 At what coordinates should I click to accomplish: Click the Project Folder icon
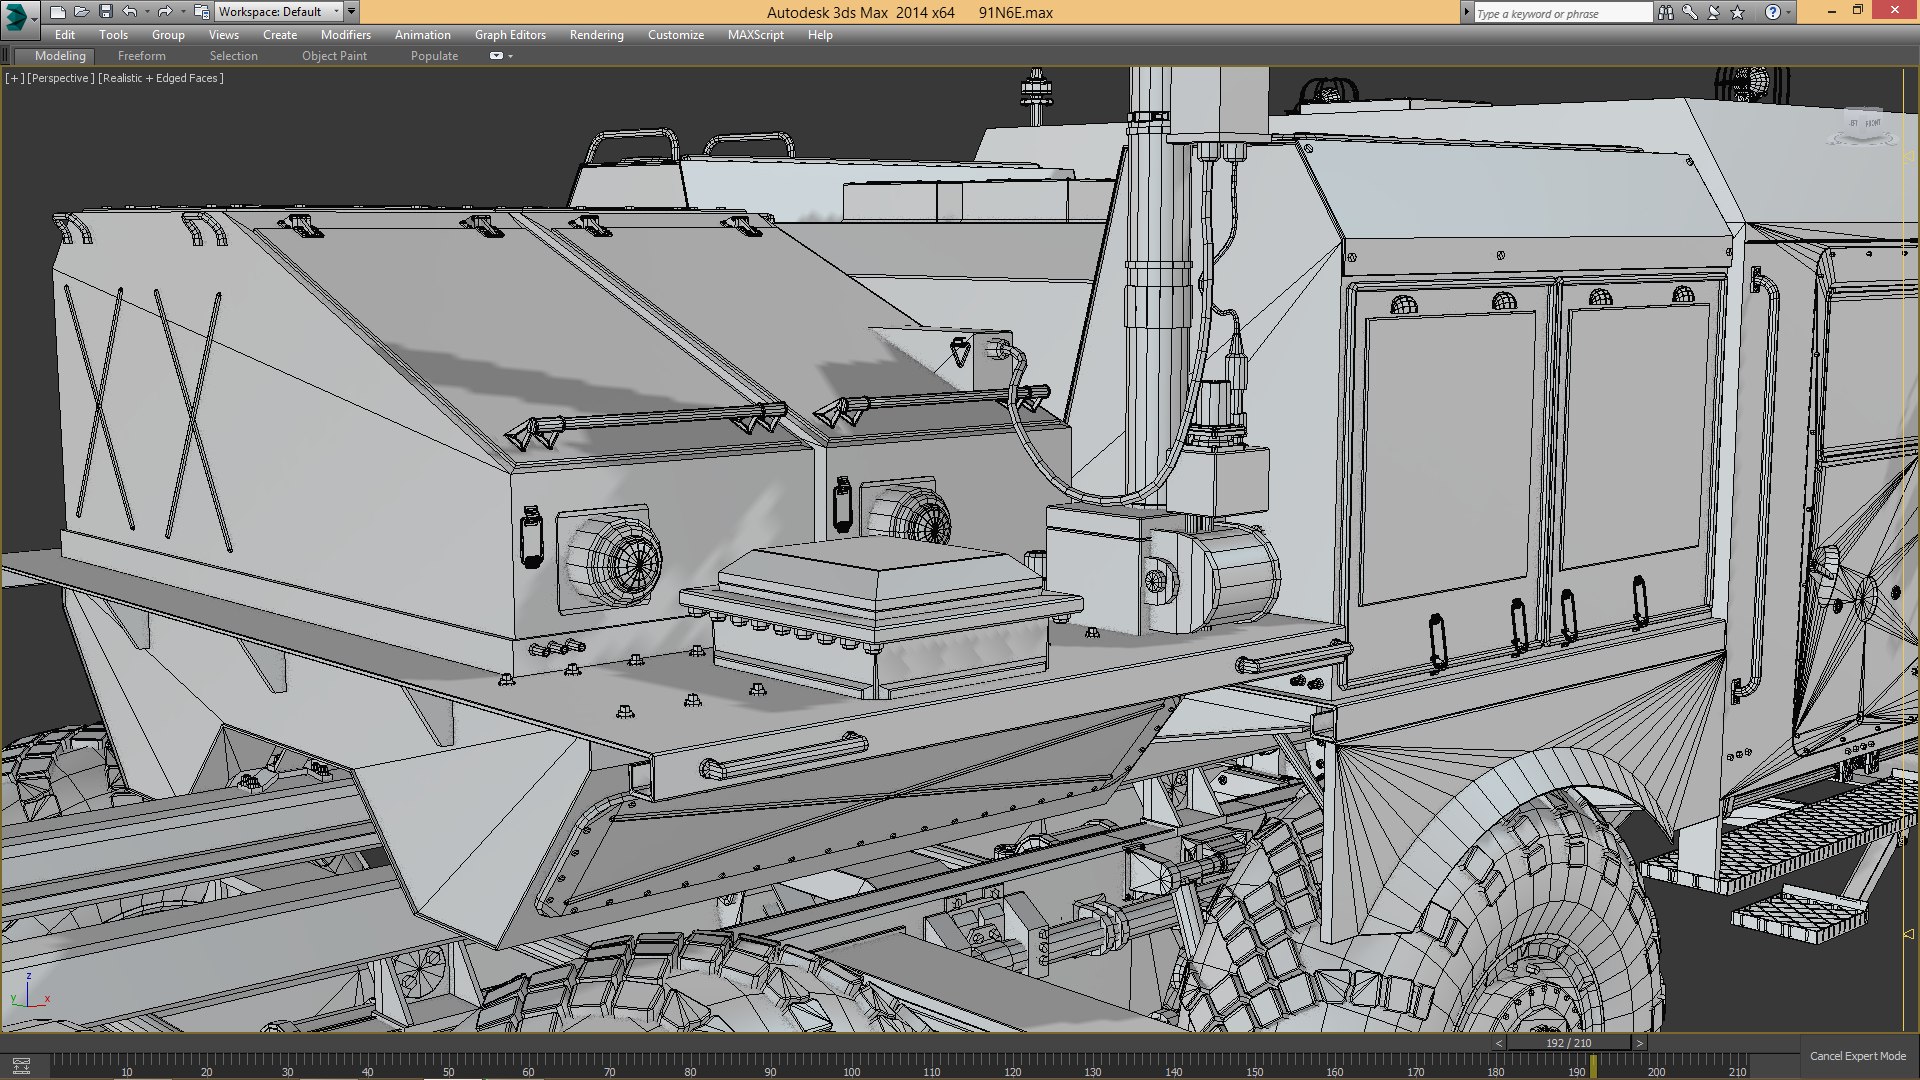click(202, 12)
